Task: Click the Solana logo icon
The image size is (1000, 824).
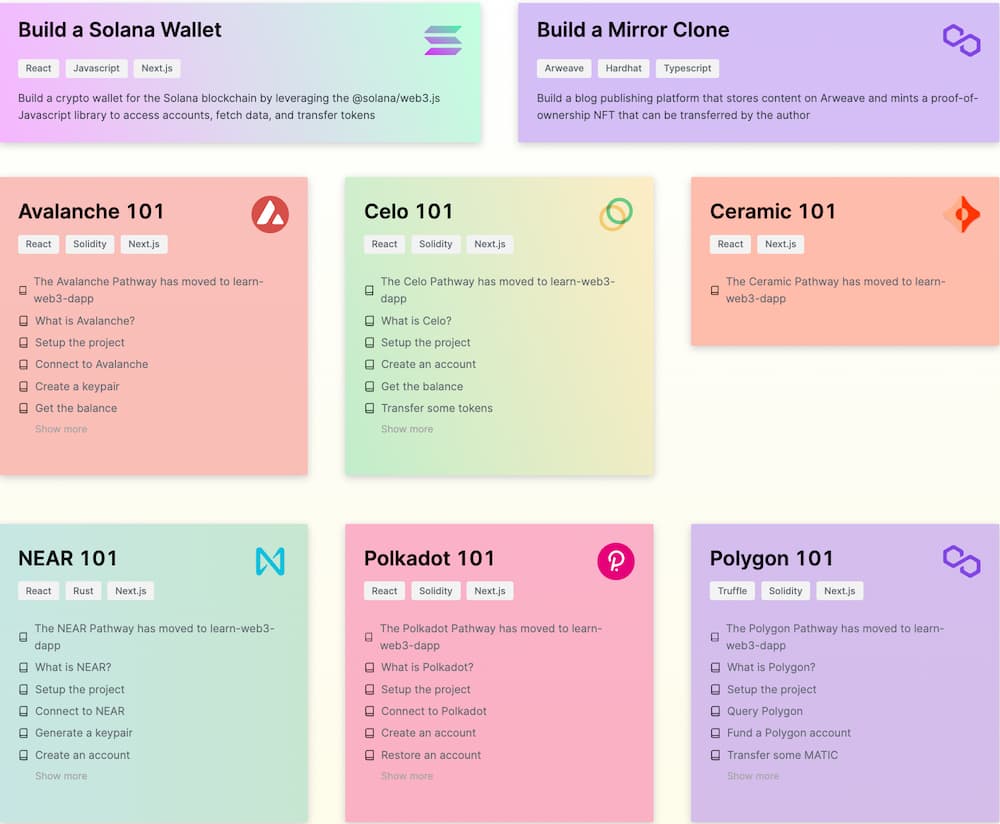Action: pos(443,40)
